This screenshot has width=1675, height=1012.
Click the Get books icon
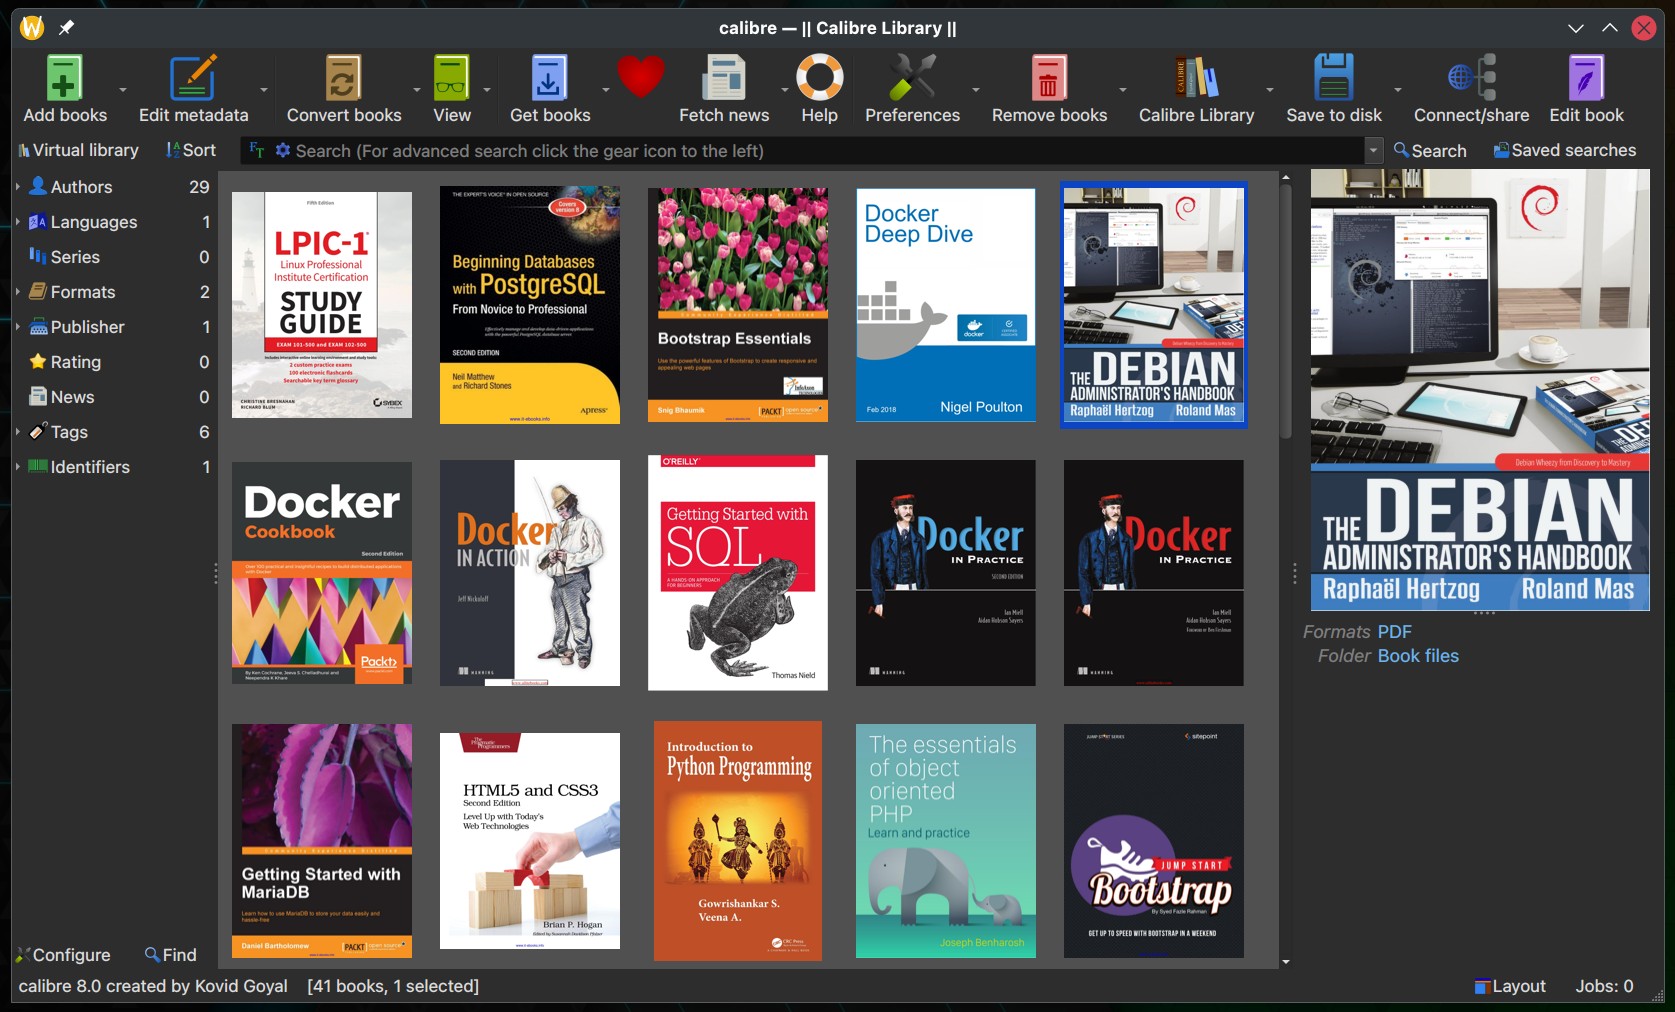coord(549,78)
